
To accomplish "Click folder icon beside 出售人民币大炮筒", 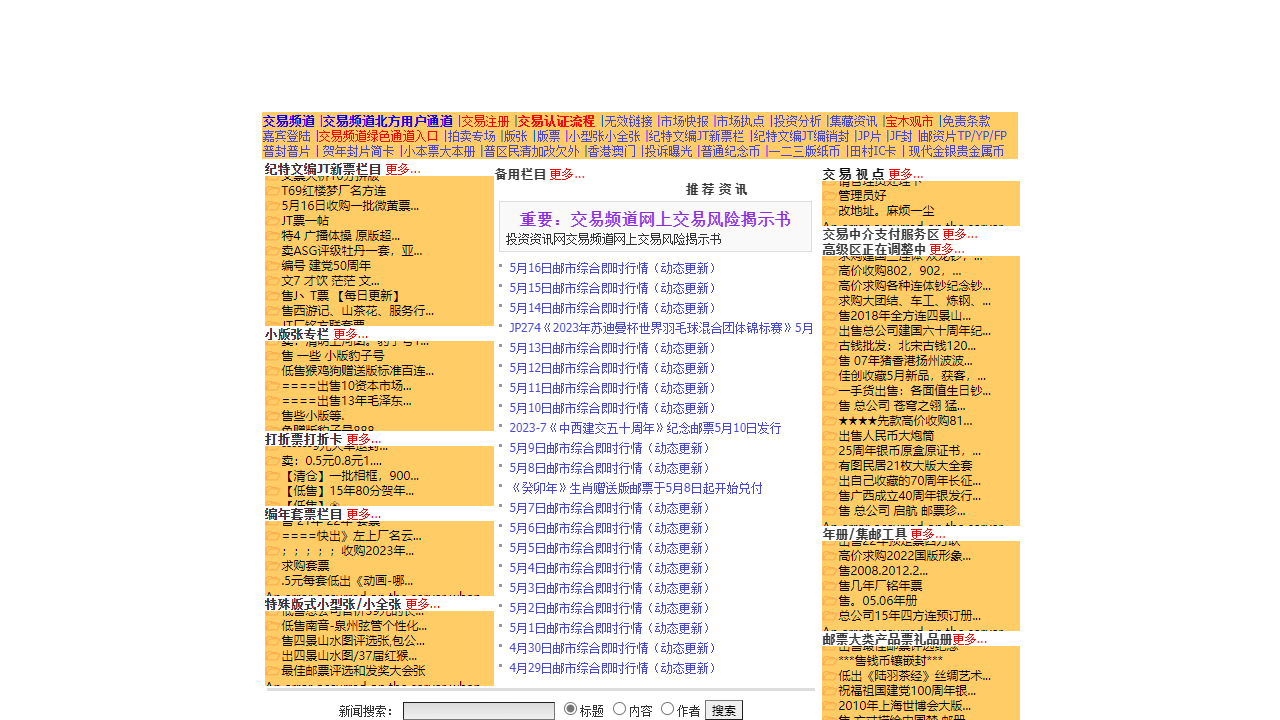I will [x=829, y=435].
